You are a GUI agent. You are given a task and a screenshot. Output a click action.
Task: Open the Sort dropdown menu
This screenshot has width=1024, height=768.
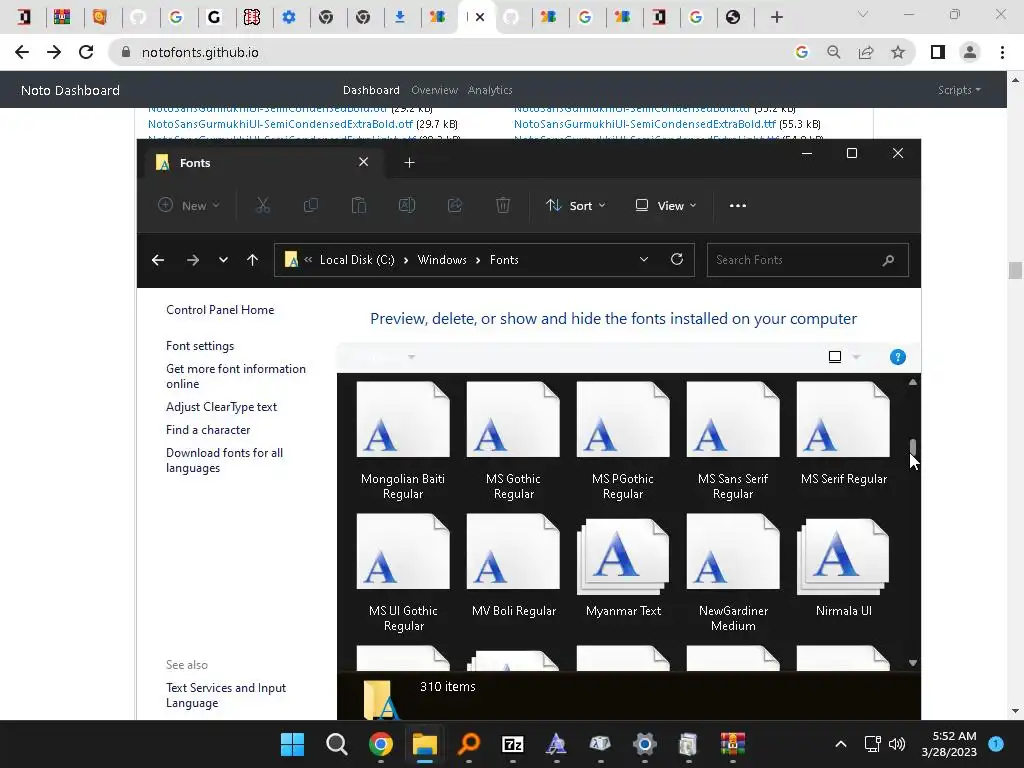pyautogui.click(x=576, y=206)
